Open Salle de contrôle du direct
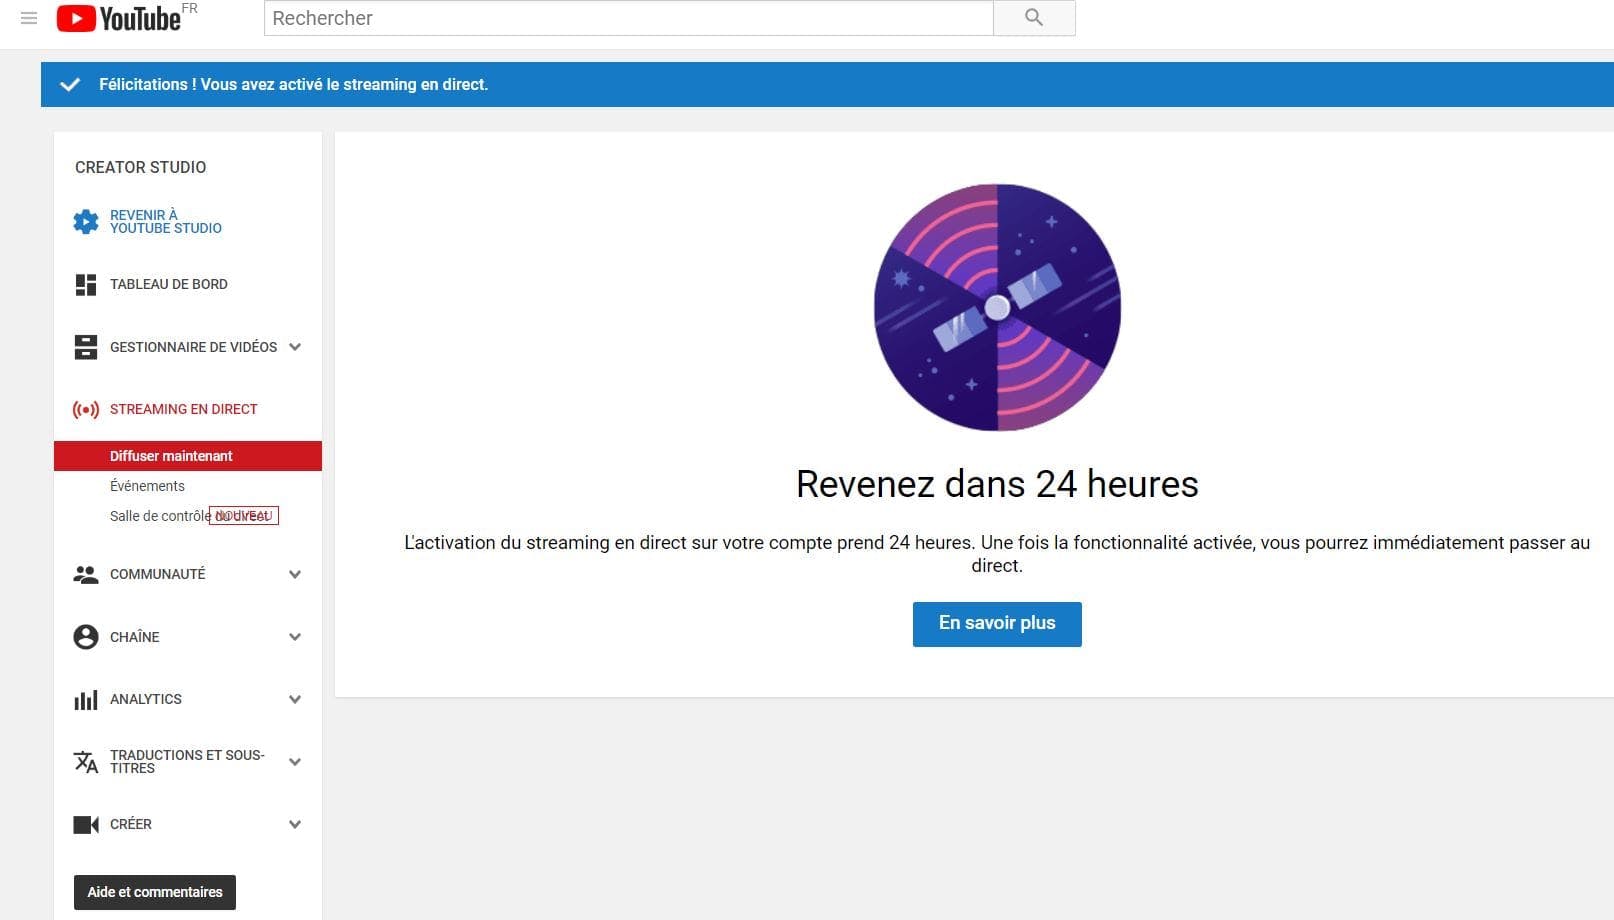 [x=190, y=516]
